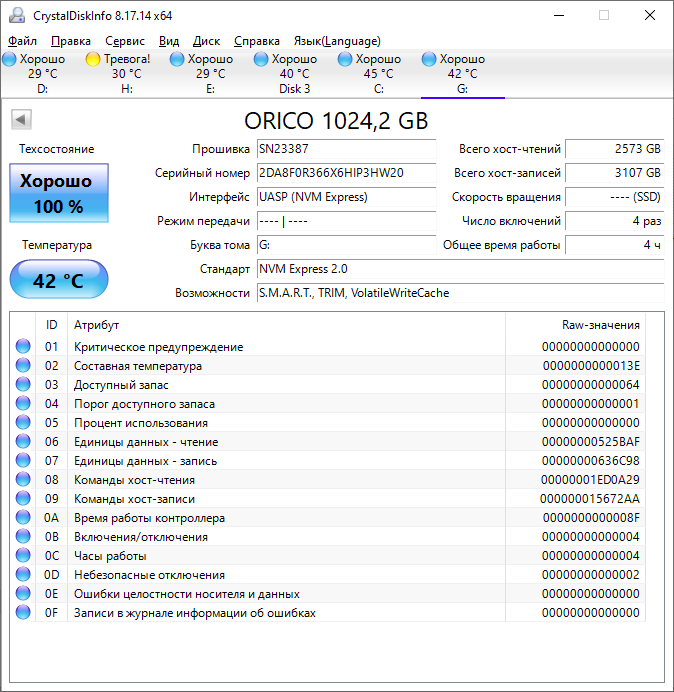Viewport: 674px width, 692px height.
Task: Select the status orb for Время работы контроллера
Action: 23,517
